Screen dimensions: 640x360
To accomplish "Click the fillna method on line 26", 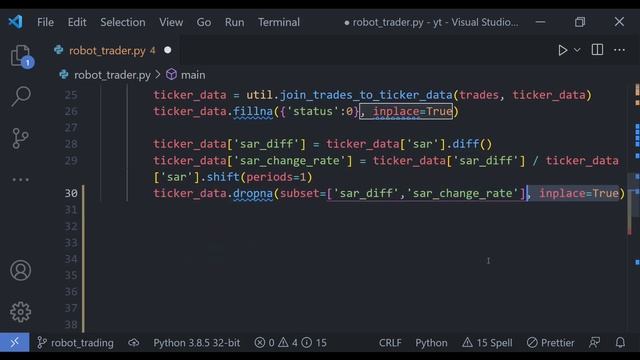I will click(253, 111).
